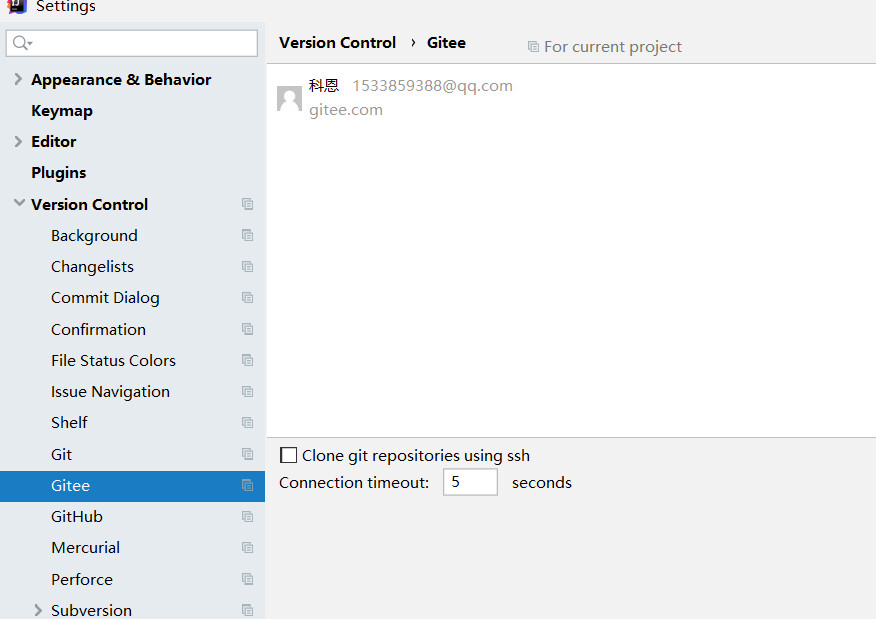
Task: Click the project-level icon next to Changelists
Action: (247, 266)
